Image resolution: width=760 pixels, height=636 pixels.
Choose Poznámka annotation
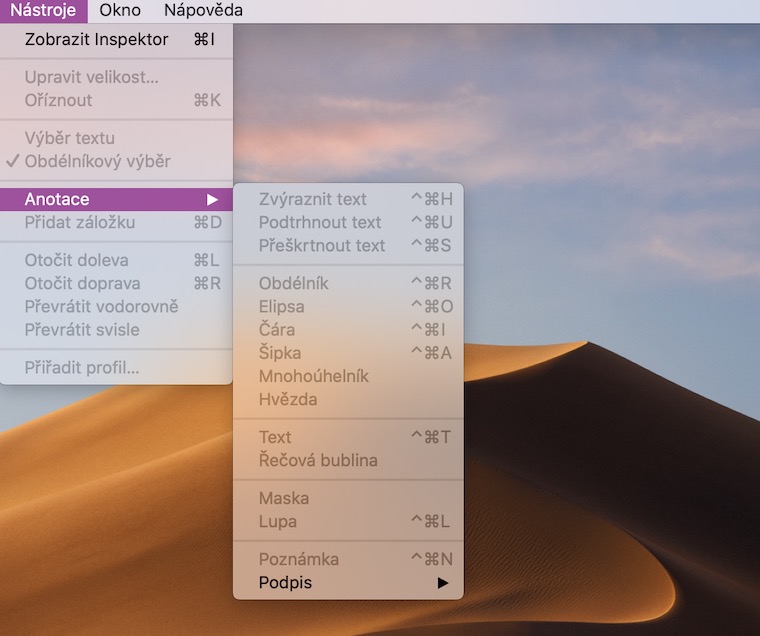(x=348, y=560)
